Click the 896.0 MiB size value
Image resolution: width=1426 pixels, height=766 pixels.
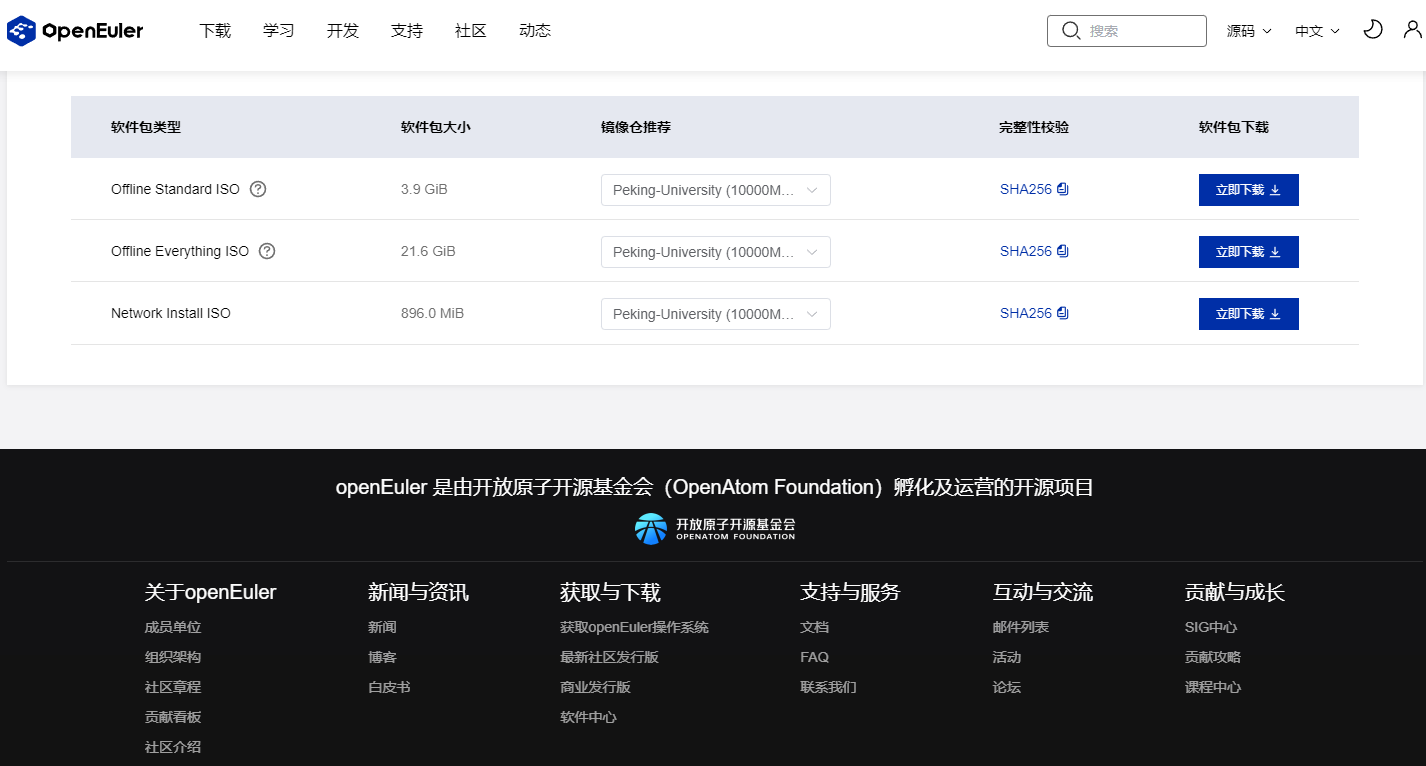432,313
